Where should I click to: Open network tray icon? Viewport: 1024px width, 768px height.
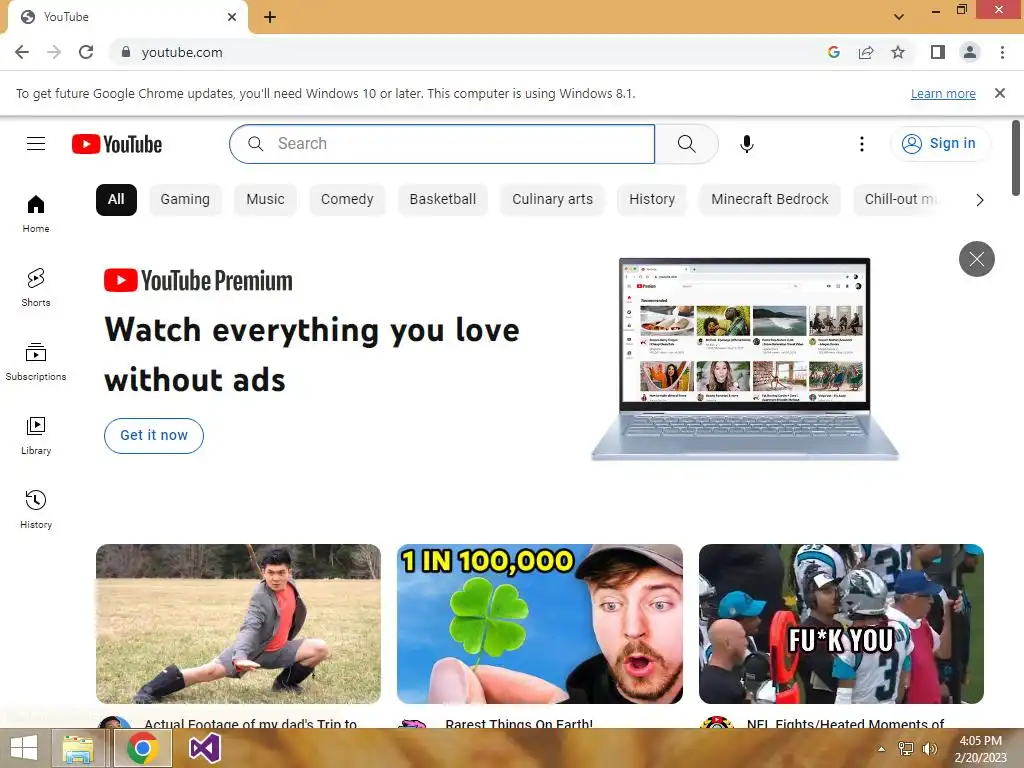[x=906, y=748]
